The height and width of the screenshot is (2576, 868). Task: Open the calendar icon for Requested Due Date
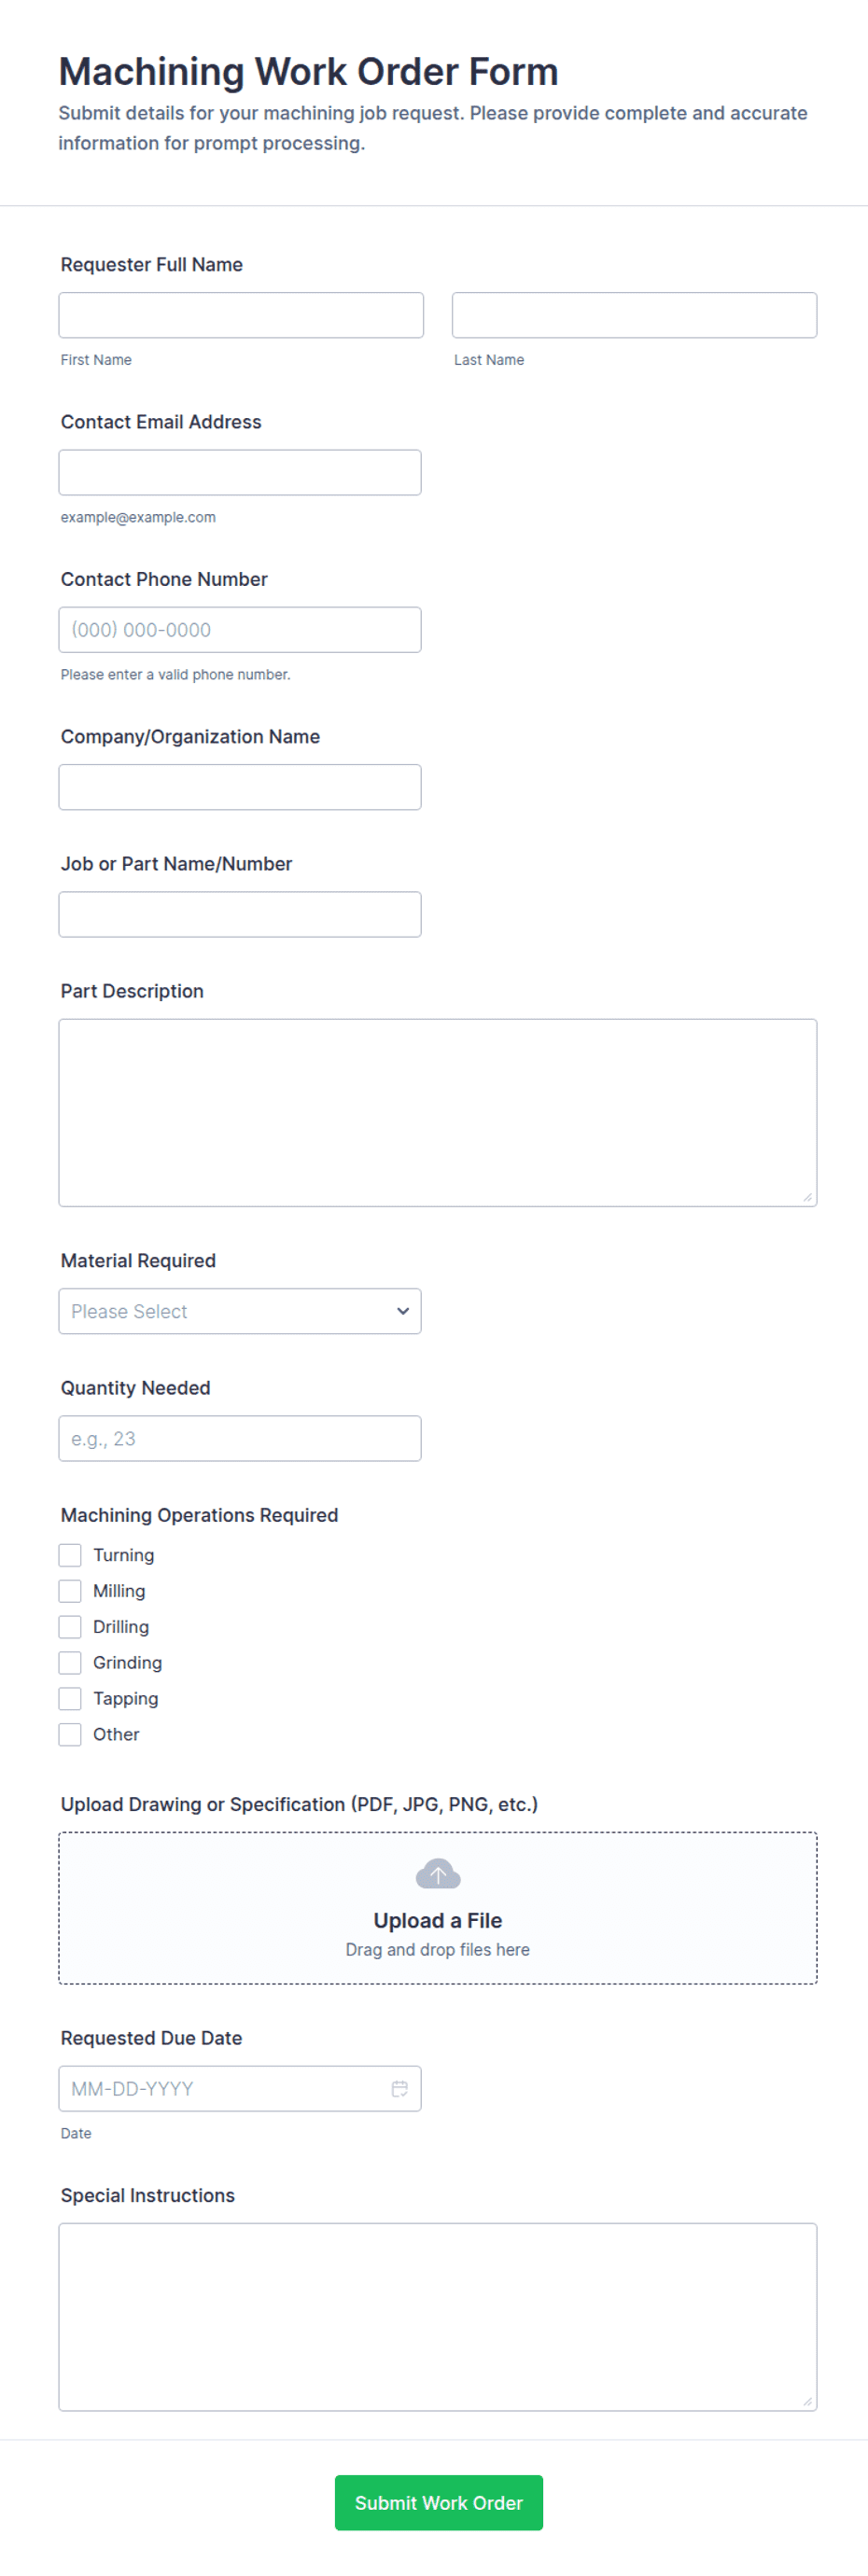point(400,2088)
